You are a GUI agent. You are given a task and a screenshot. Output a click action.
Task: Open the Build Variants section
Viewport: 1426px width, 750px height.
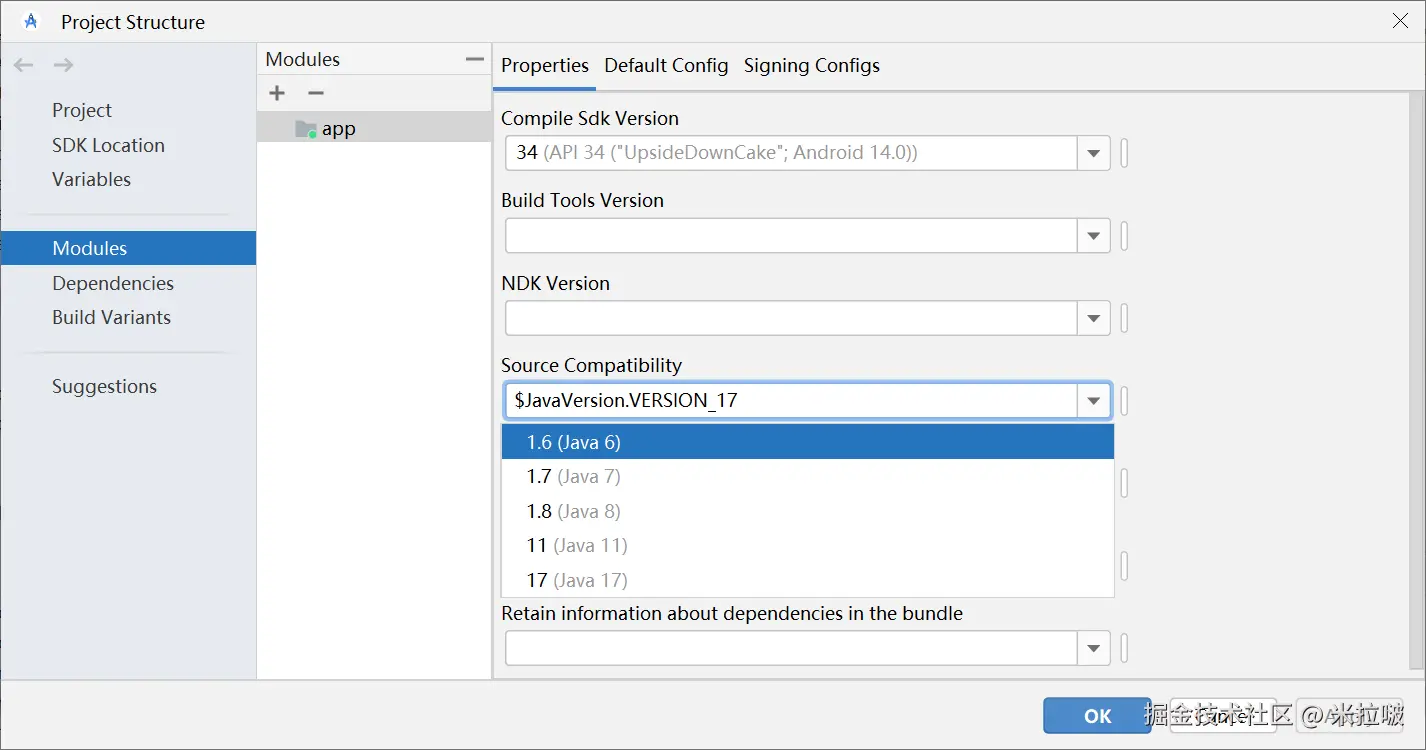pyautogui.click(x=111, y=317)
